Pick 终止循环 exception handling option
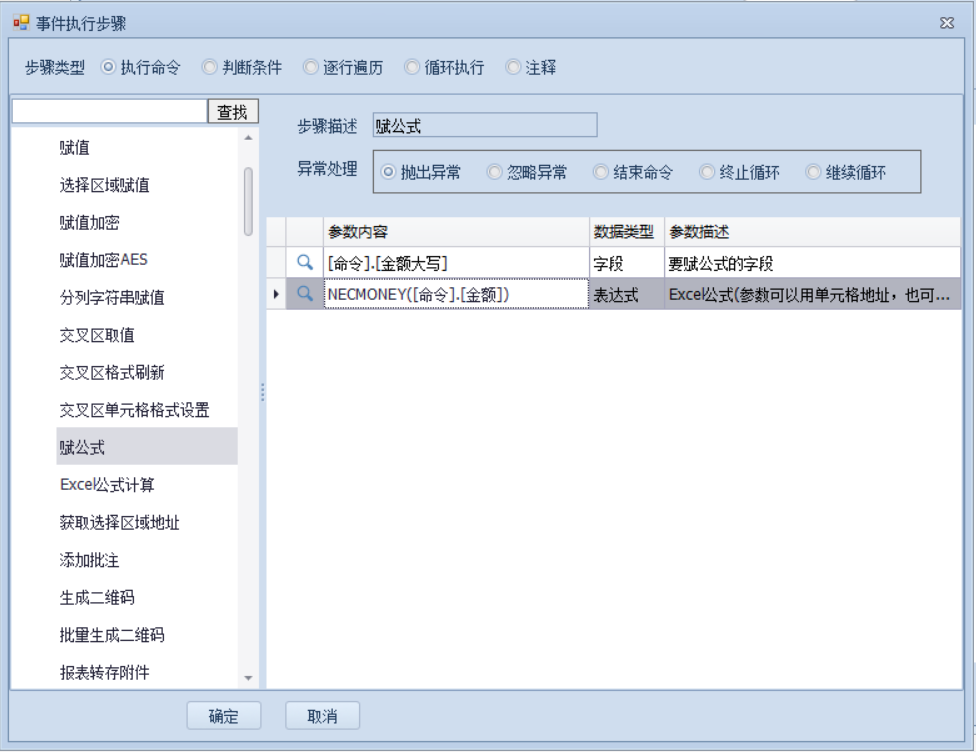Viewport: 976px width, 752px height. (x=707, y=172)
